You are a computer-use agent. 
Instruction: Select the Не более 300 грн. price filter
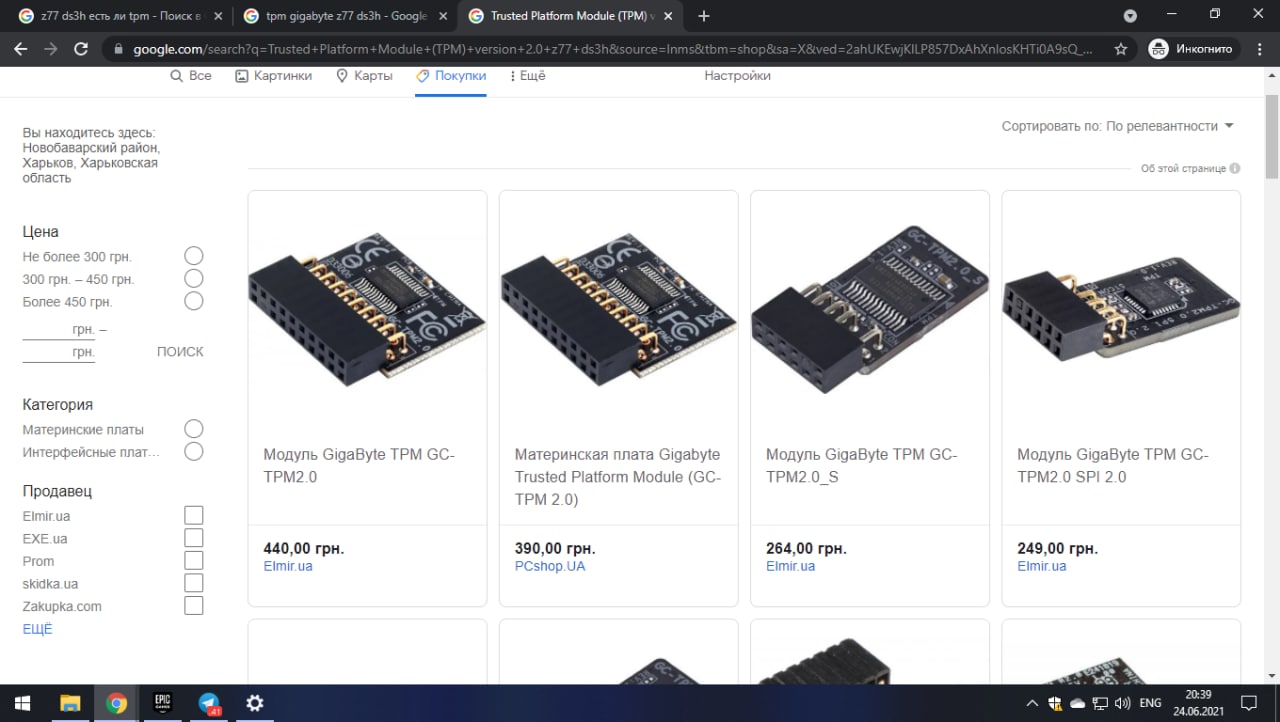coord(194,256)
